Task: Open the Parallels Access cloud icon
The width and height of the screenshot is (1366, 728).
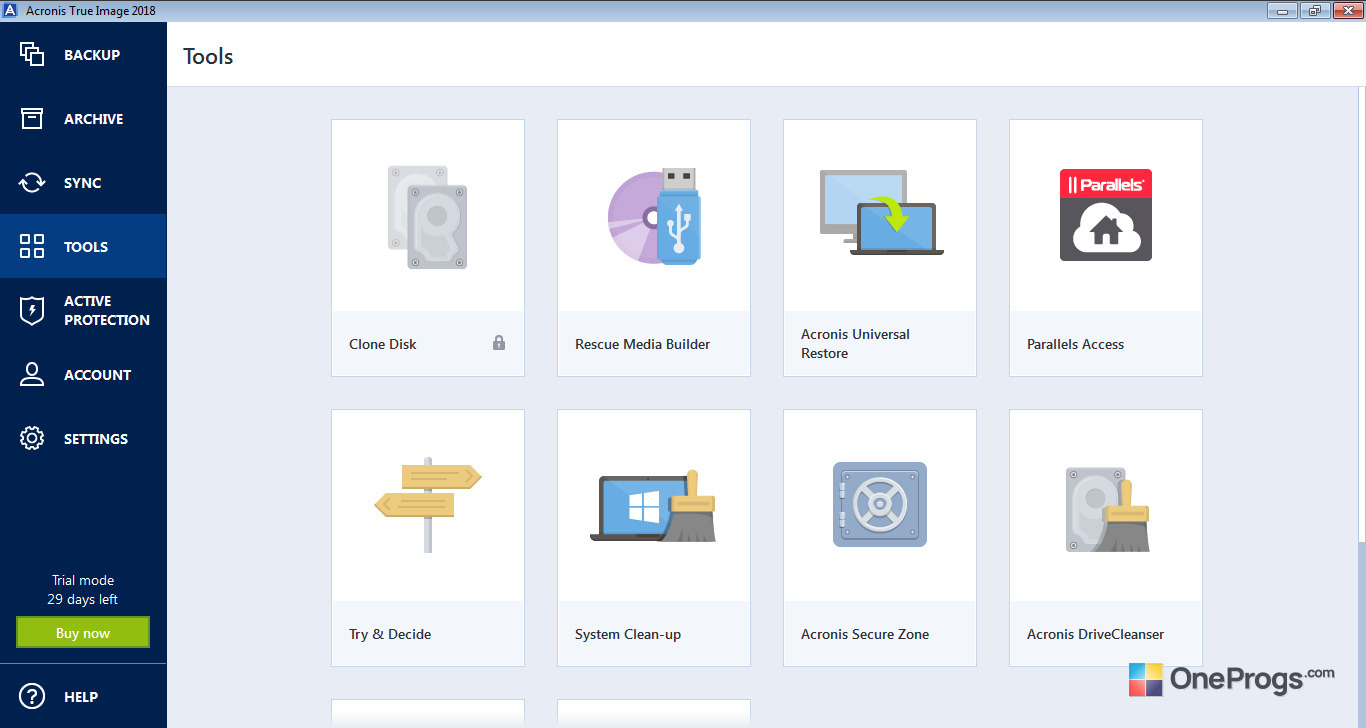Action: coord(1106,215)
